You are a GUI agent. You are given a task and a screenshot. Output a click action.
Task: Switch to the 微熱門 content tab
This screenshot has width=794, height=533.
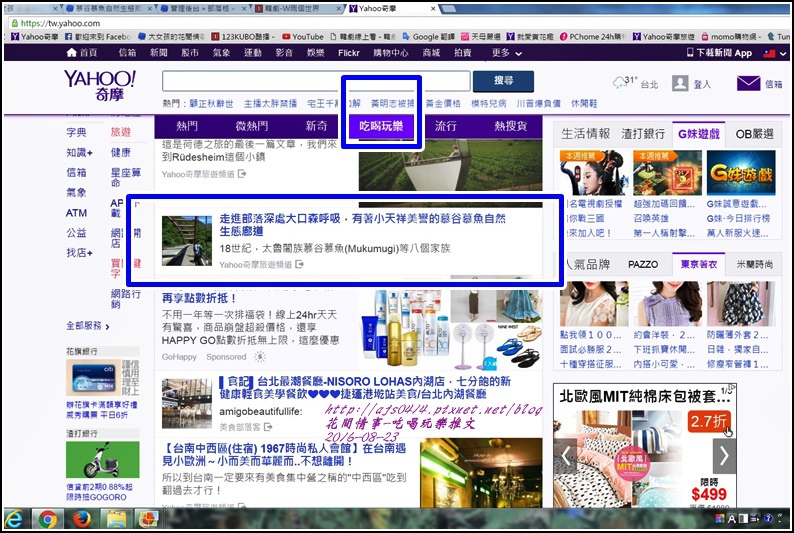251,126
